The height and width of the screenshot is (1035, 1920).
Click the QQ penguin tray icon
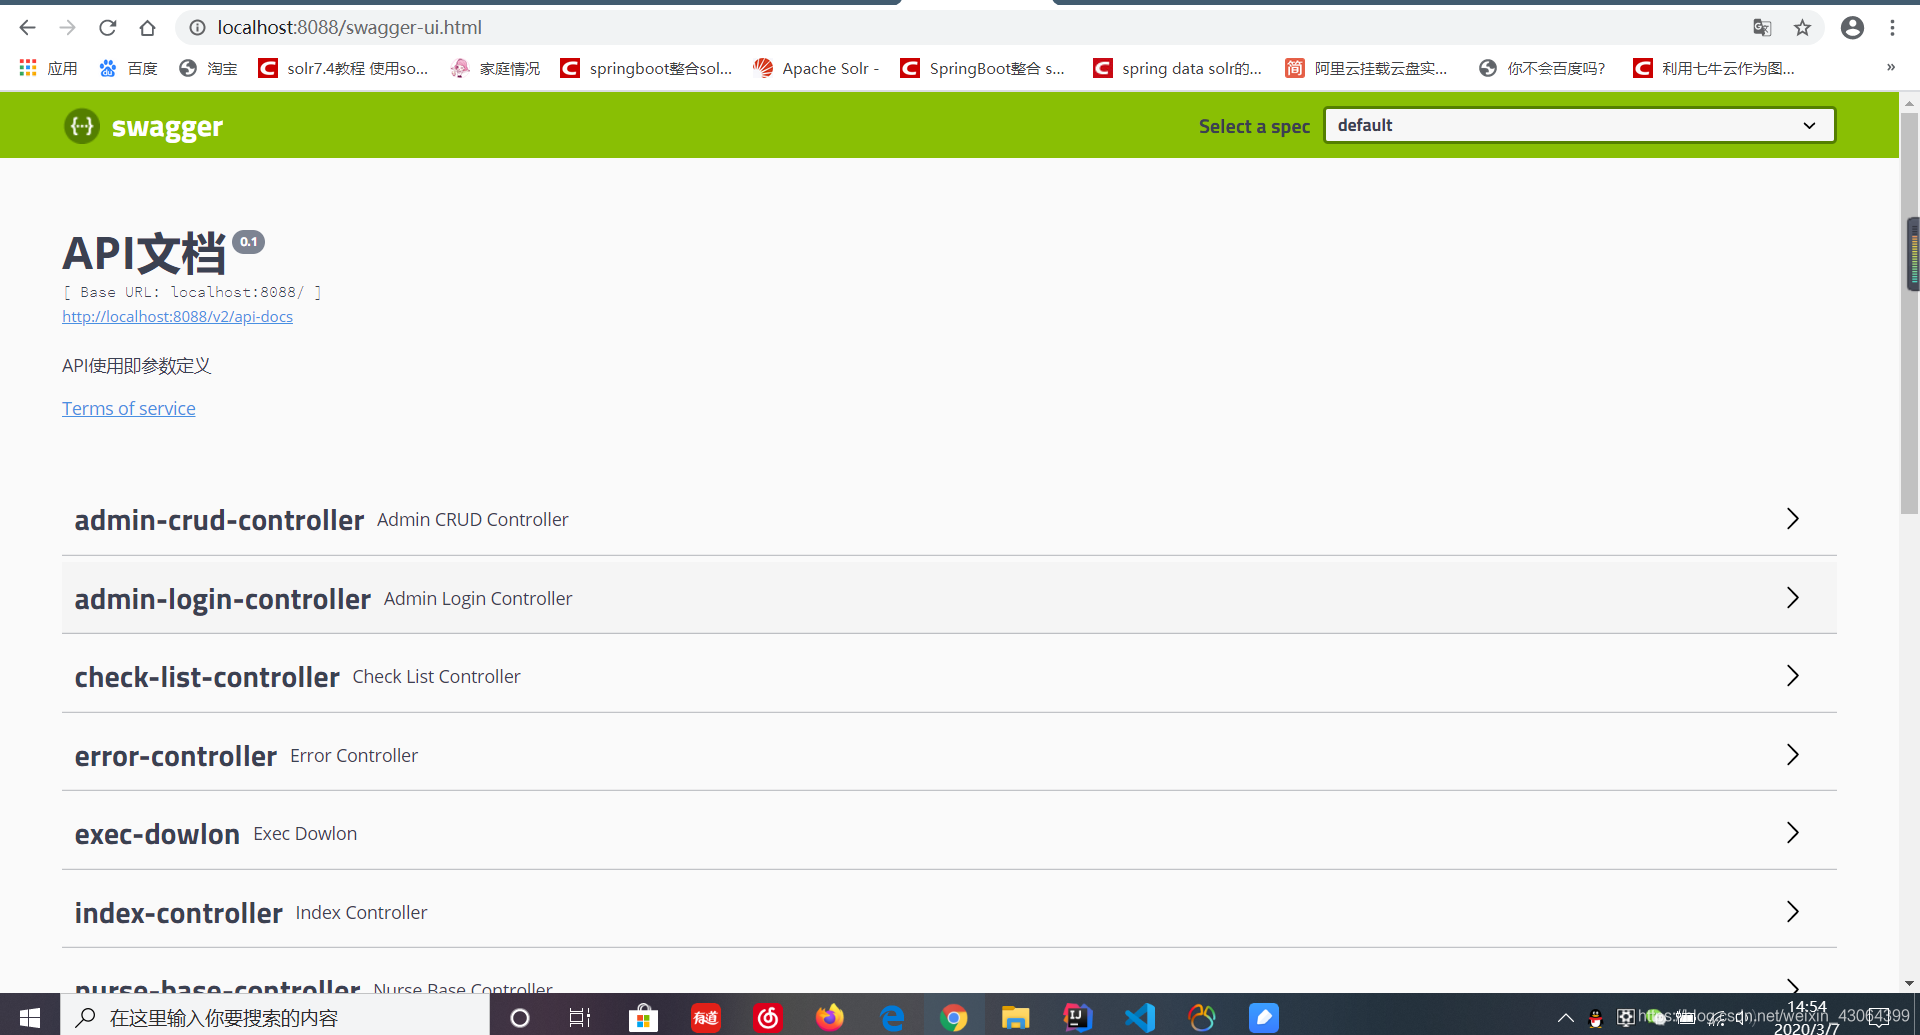1595,1018
